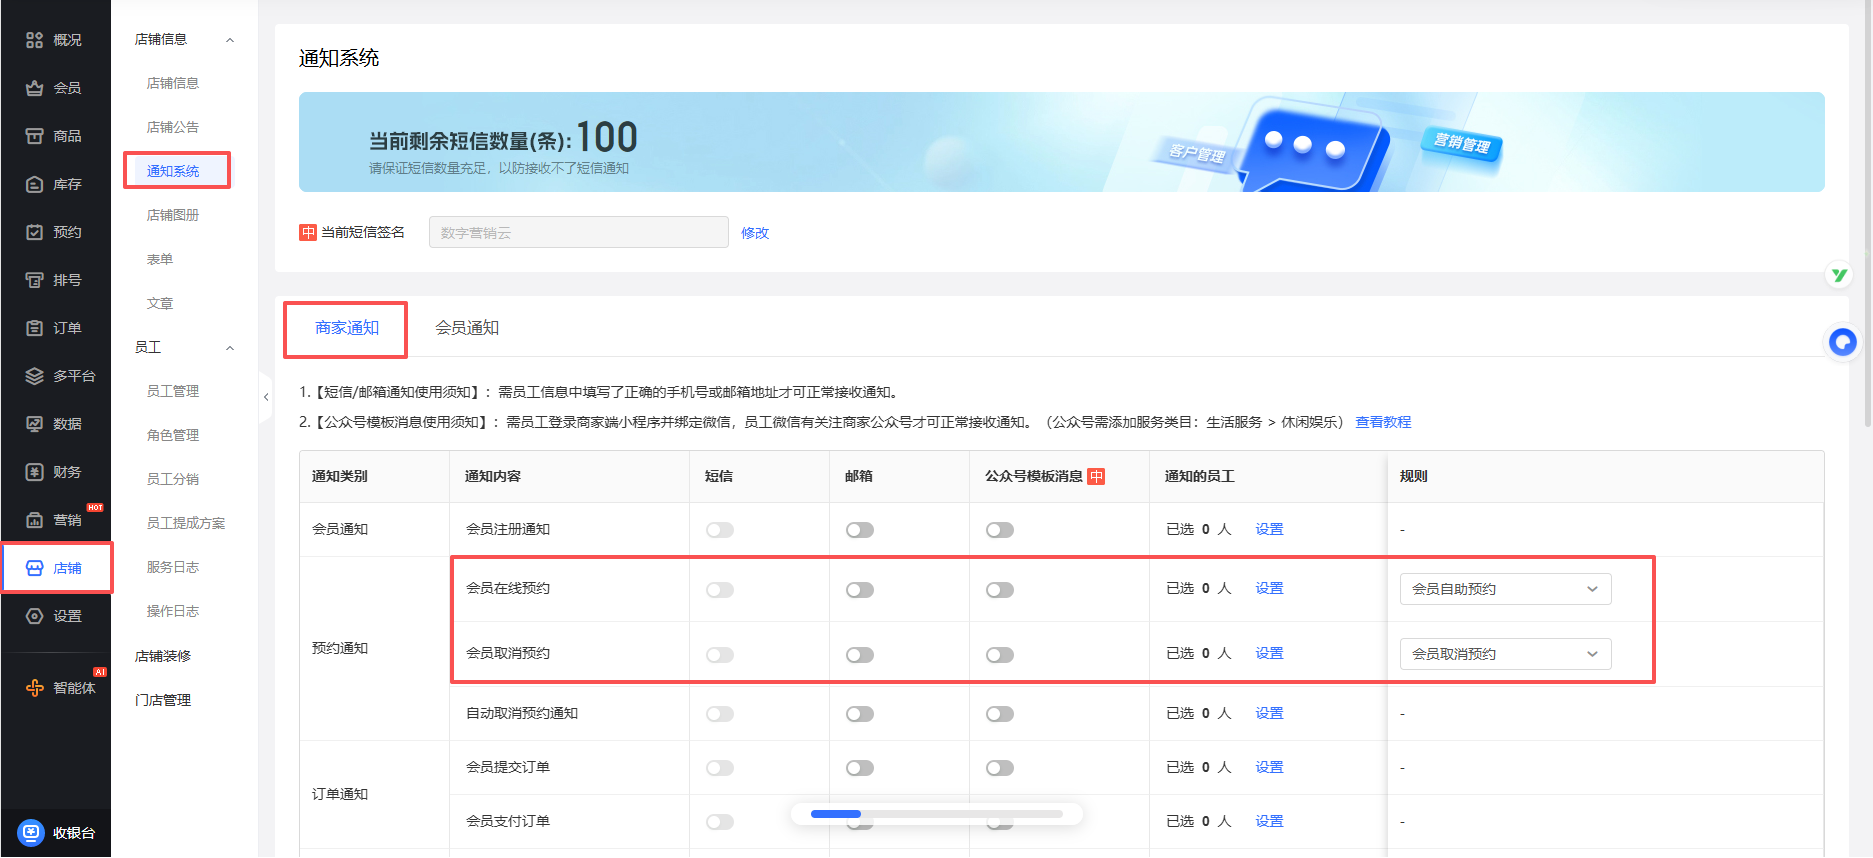
Task: Open the 会员自助预约 rule dropdown
Action: tap(1505, 589)
